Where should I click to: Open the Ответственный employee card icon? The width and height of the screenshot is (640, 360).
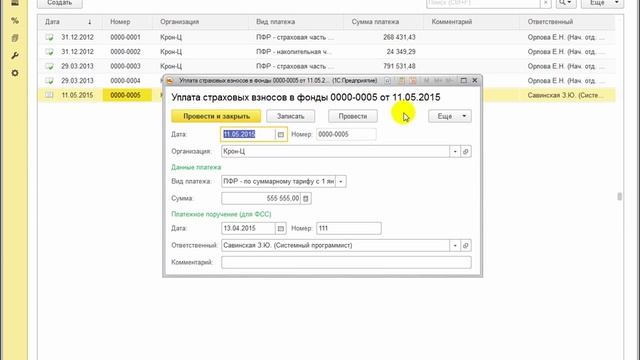click(x=466, y=245)
